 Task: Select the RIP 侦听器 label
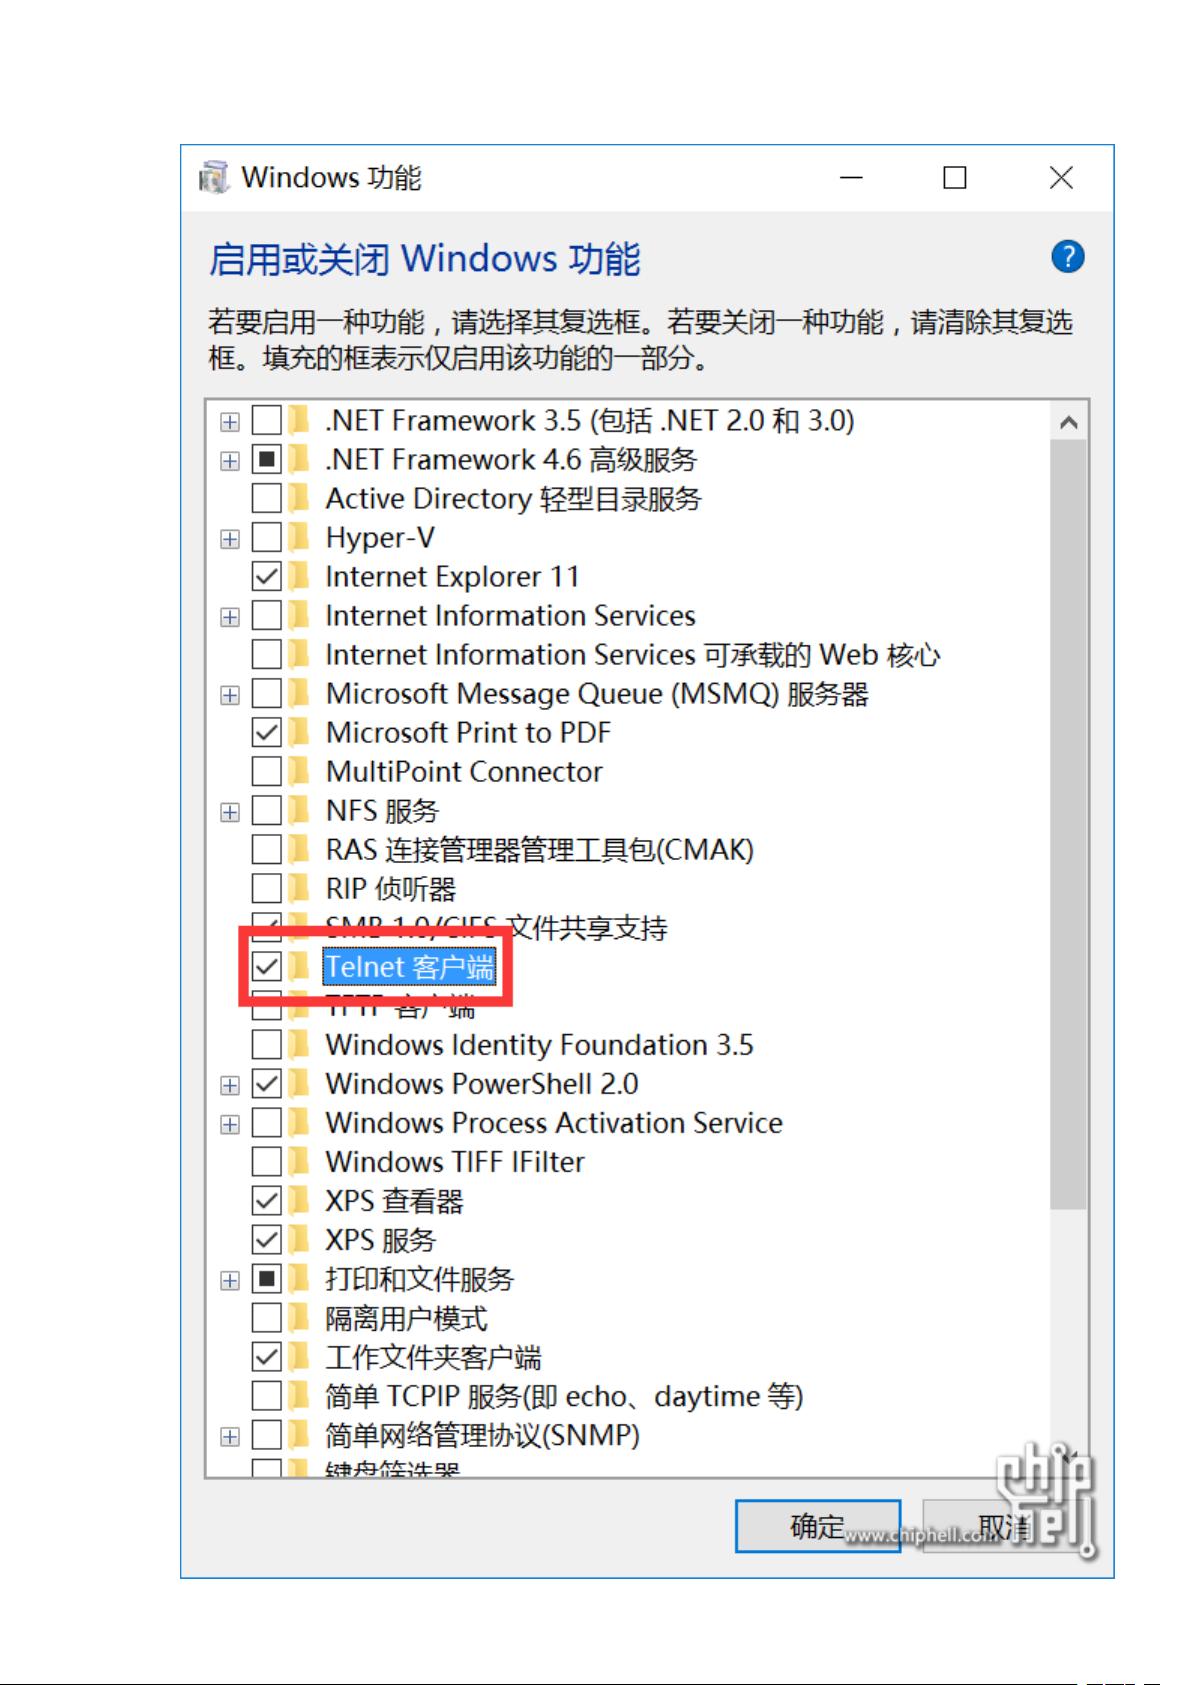[391, 889]
